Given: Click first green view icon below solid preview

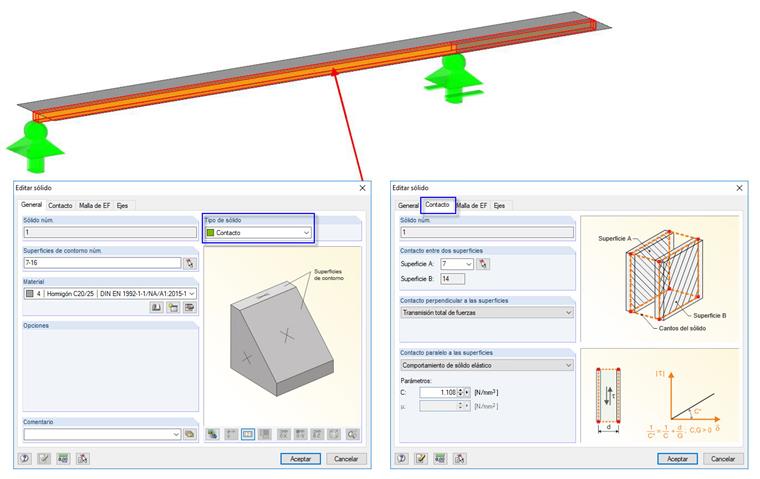Looking at the screenshot, I should pyautogui.click(x=212, y=434).
